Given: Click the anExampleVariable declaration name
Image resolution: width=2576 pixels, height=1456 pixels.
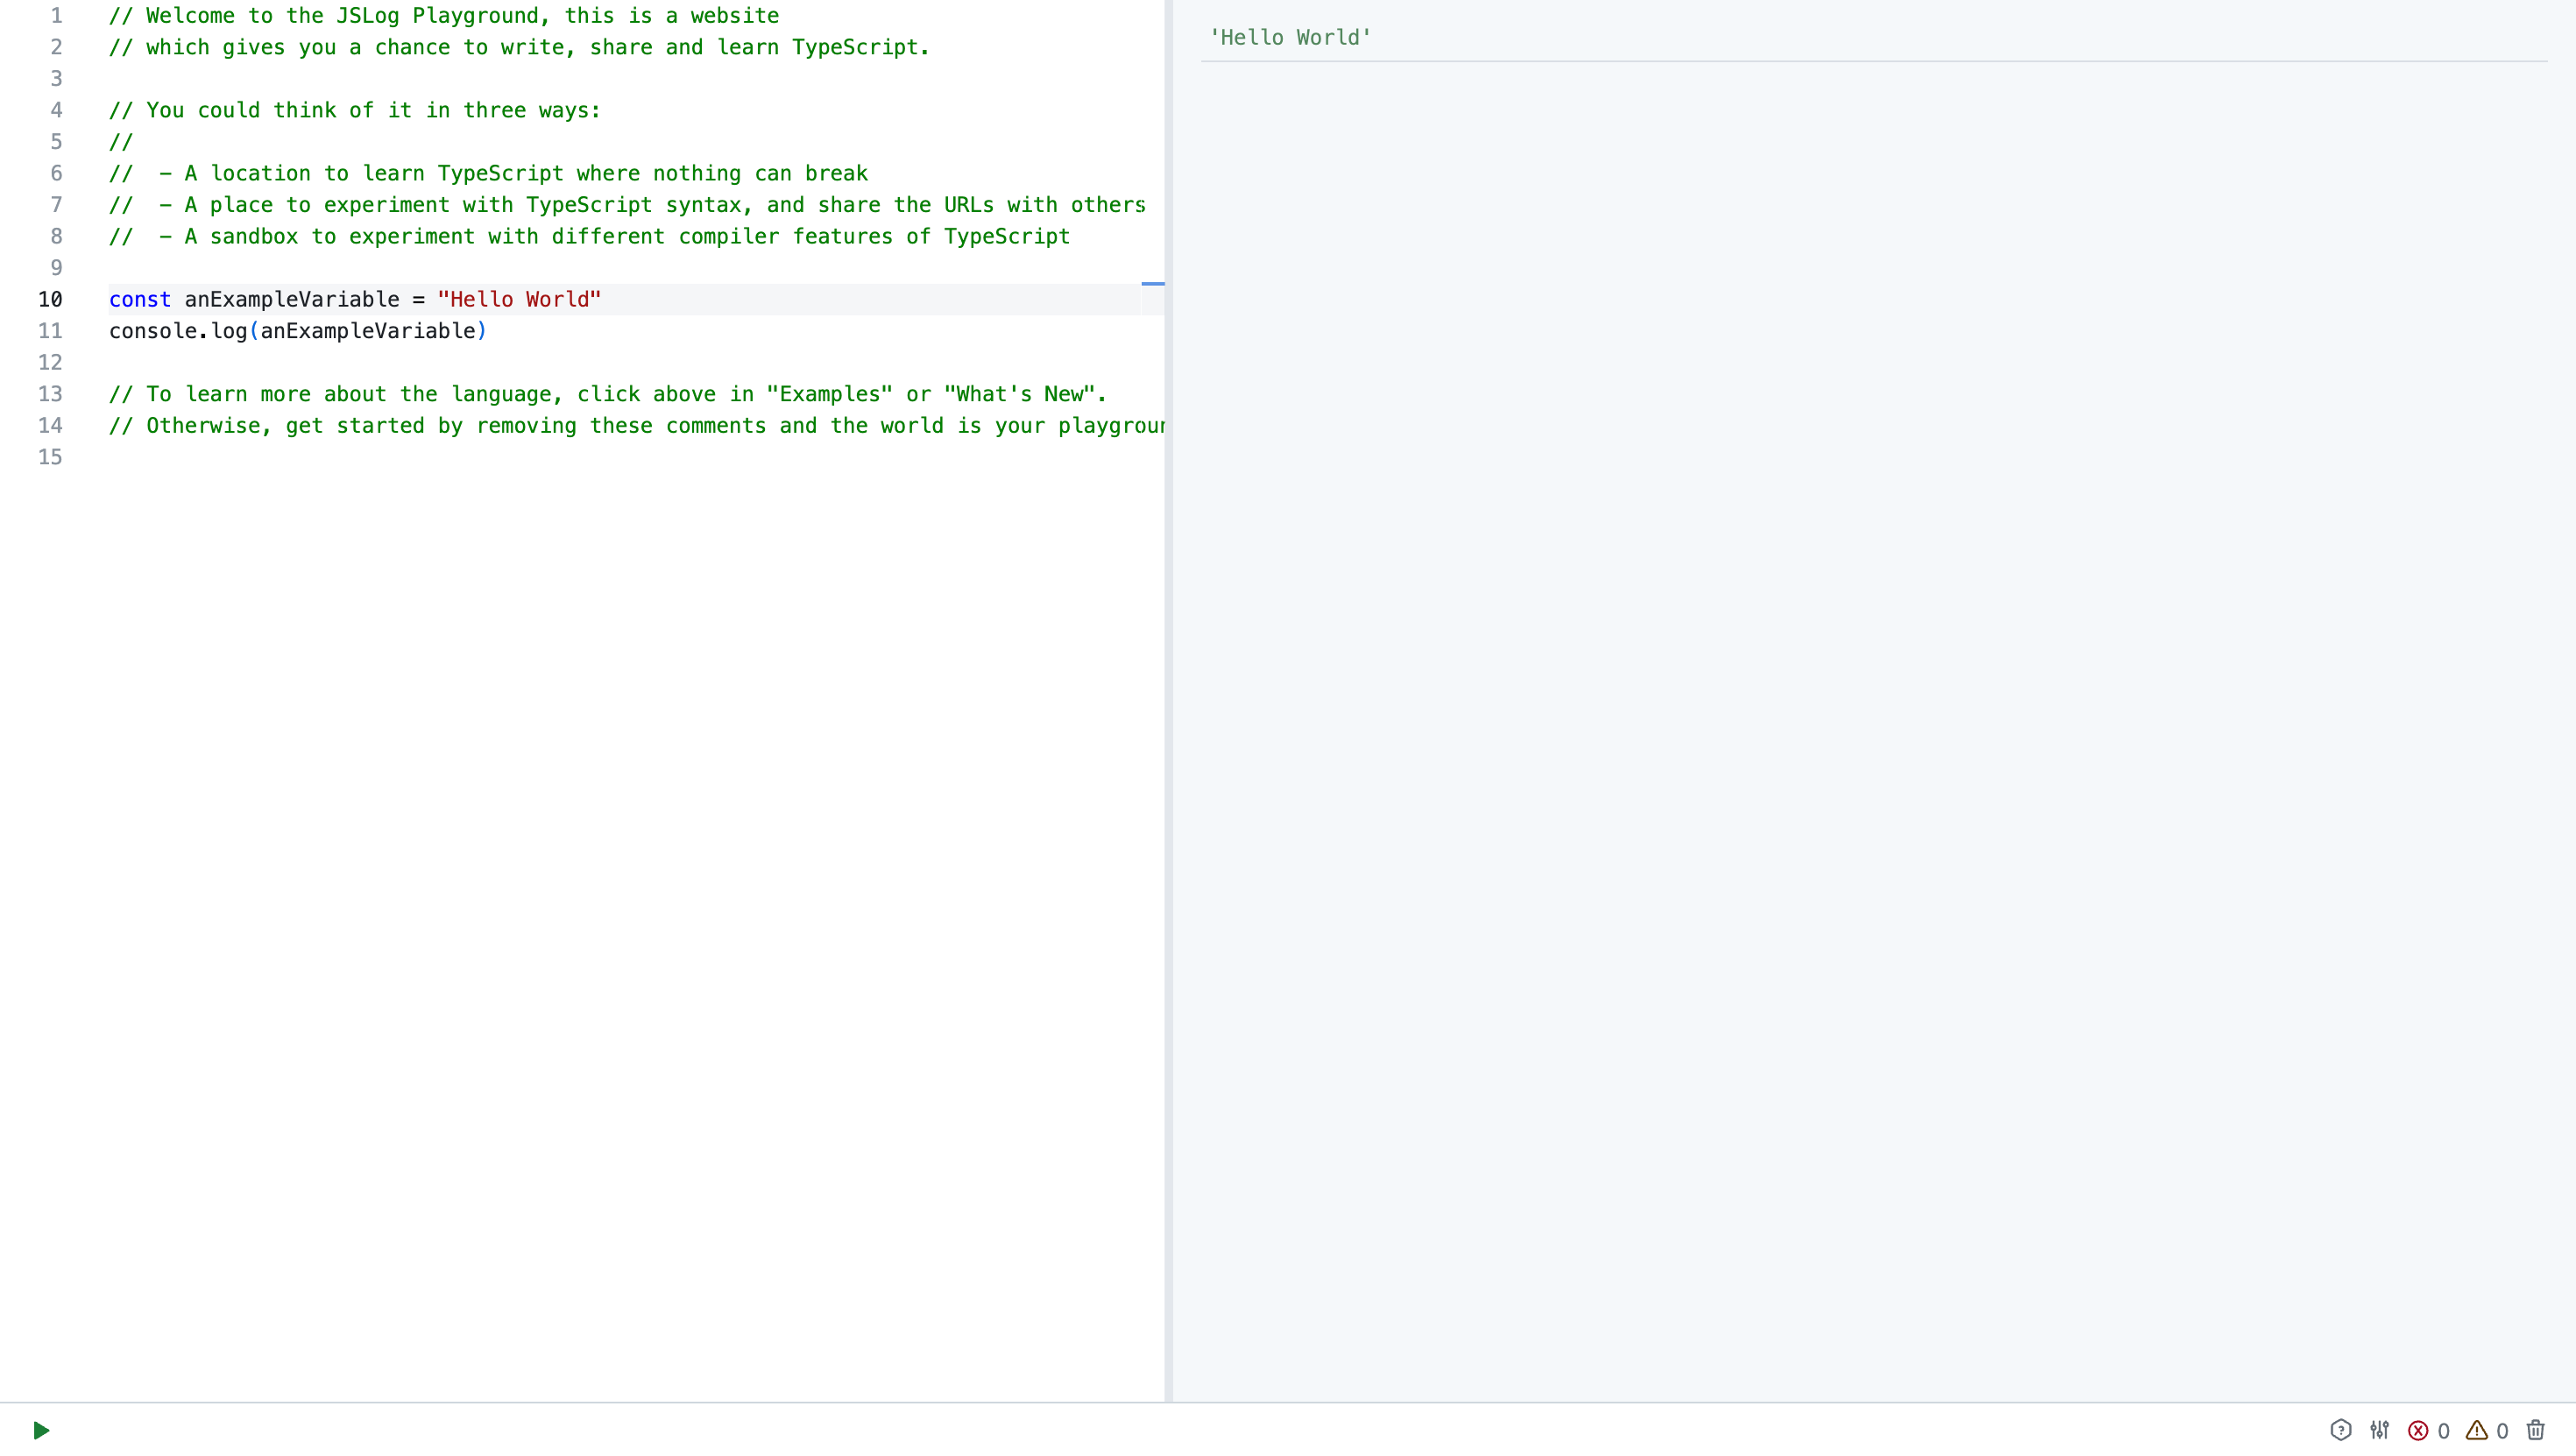Looking at the screenshot, I should pos(292,299).
